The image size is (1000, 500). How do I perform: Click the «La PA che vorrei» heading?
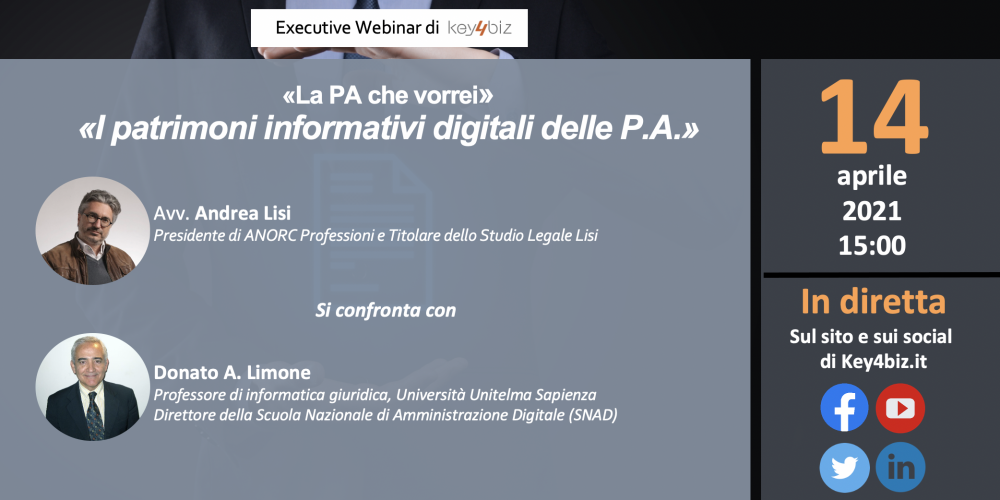(x=388, y=97)
